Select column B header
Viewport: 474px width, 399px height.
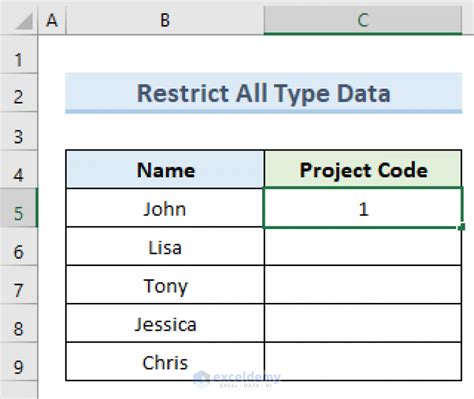[x=165, y=20]
